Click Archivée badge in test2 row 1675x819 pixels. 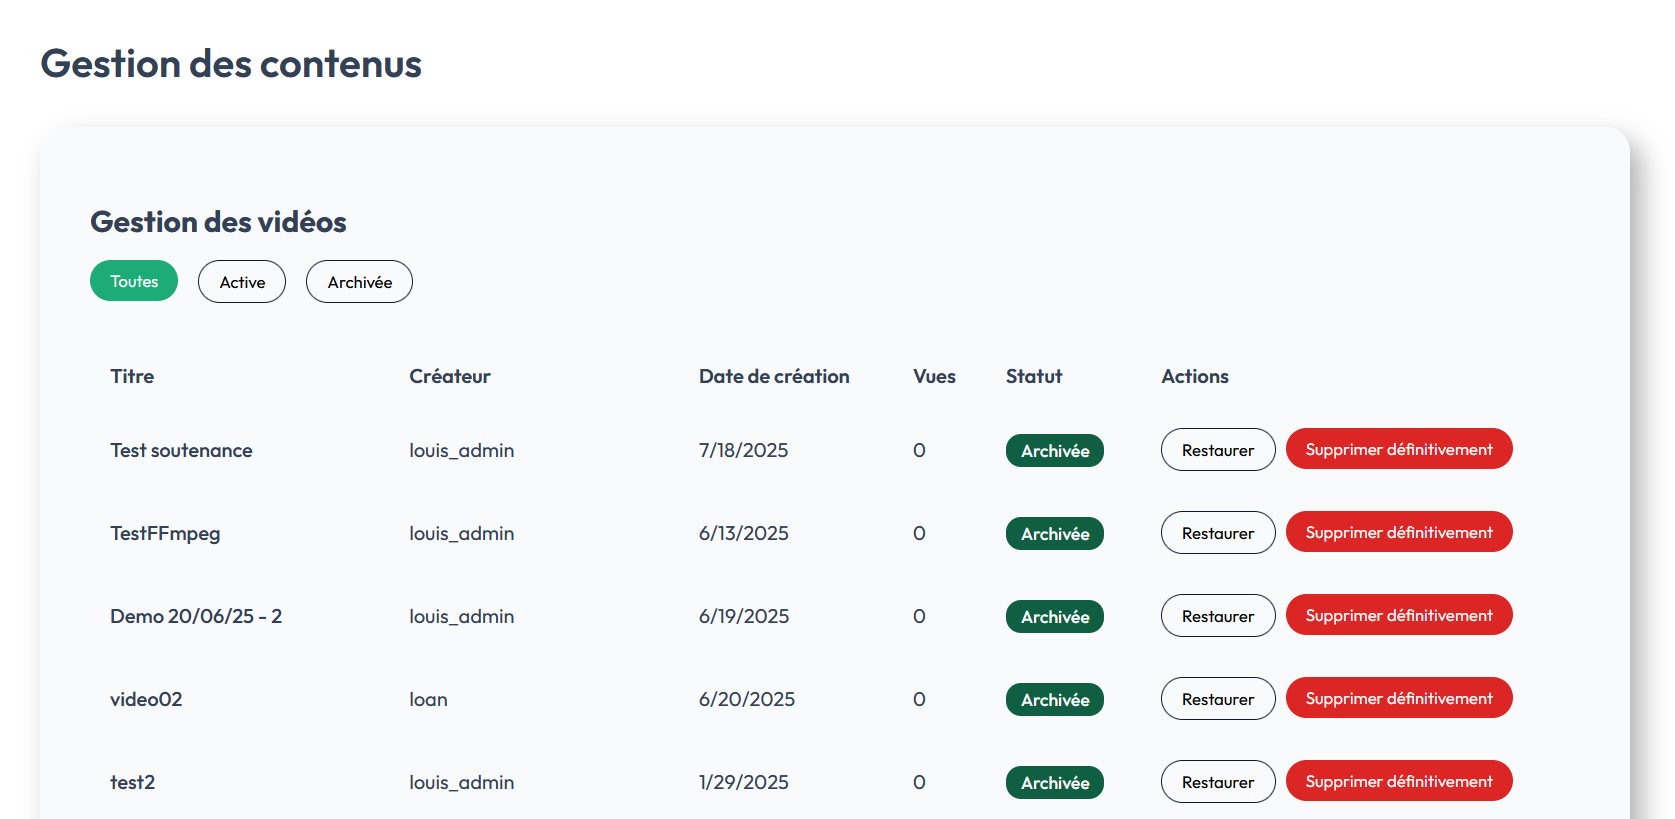click(x=1055, y=783)
